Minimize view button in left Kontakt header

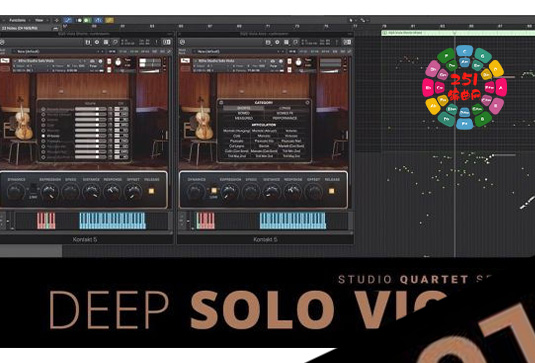[x=167, y=42]
